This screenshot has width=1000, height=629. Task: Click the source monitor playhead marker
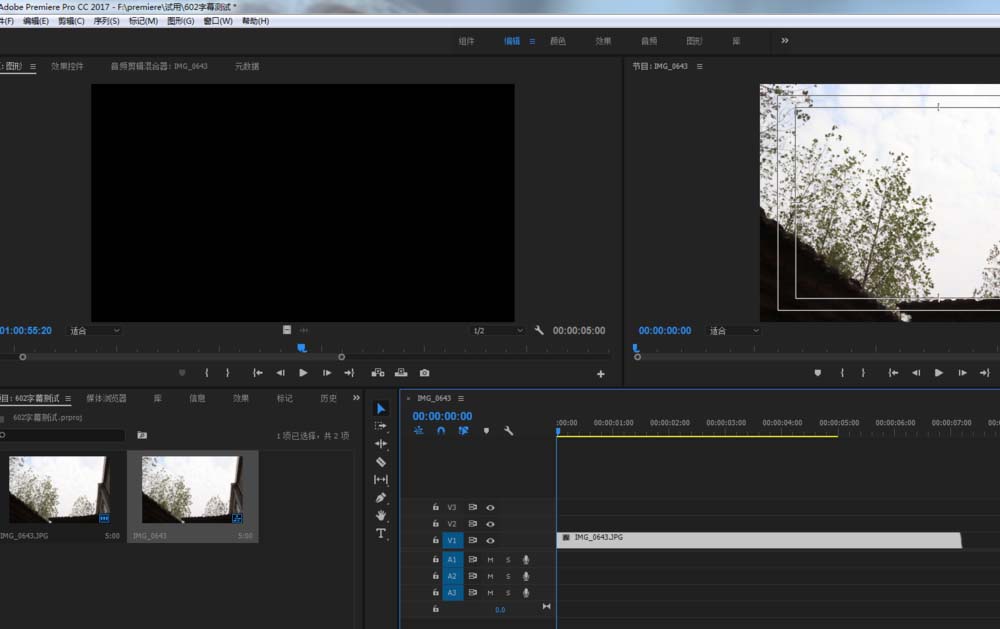point(302,348)
